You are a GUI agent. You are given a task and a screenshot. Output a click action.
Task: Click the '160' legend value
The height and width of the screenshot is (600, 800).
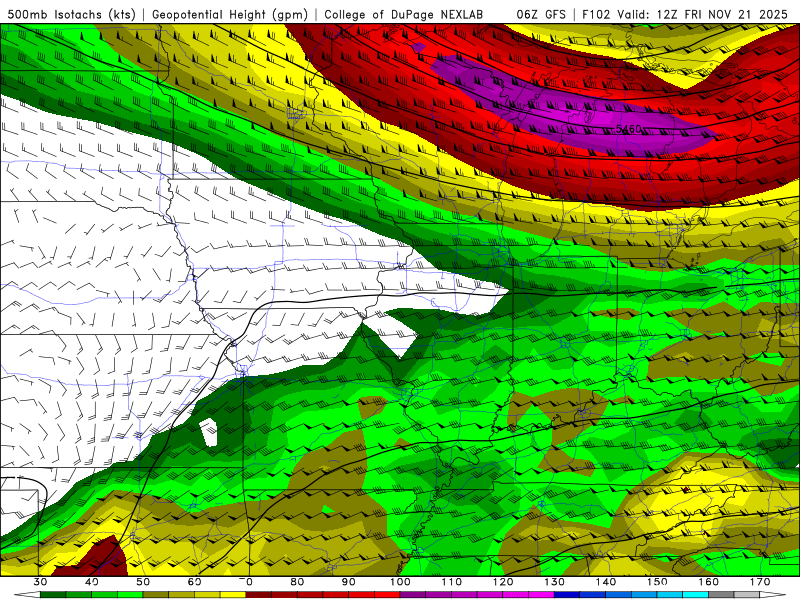(x=708, y=582)
